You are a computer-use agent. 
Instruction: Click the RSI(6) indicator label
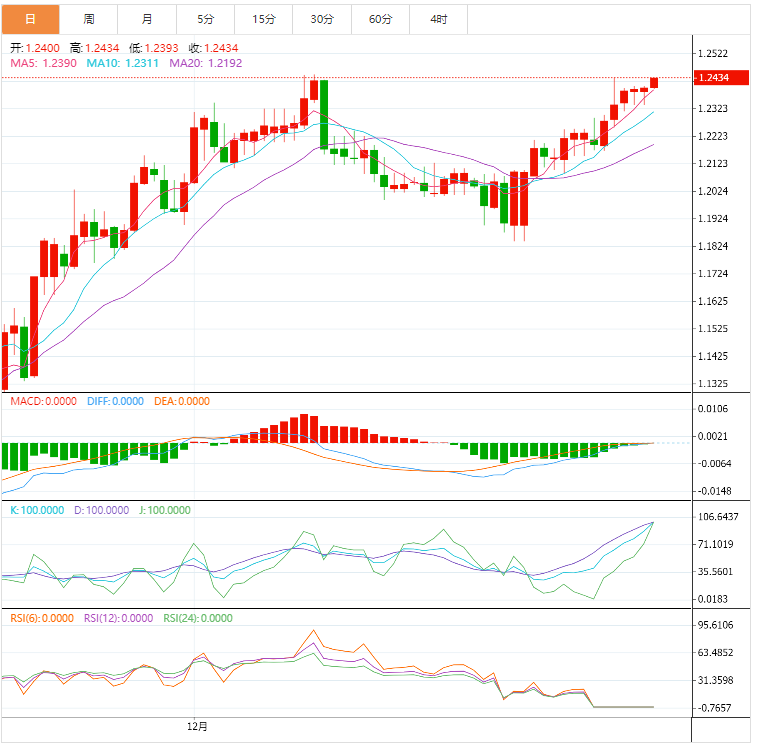pos(41,618)
